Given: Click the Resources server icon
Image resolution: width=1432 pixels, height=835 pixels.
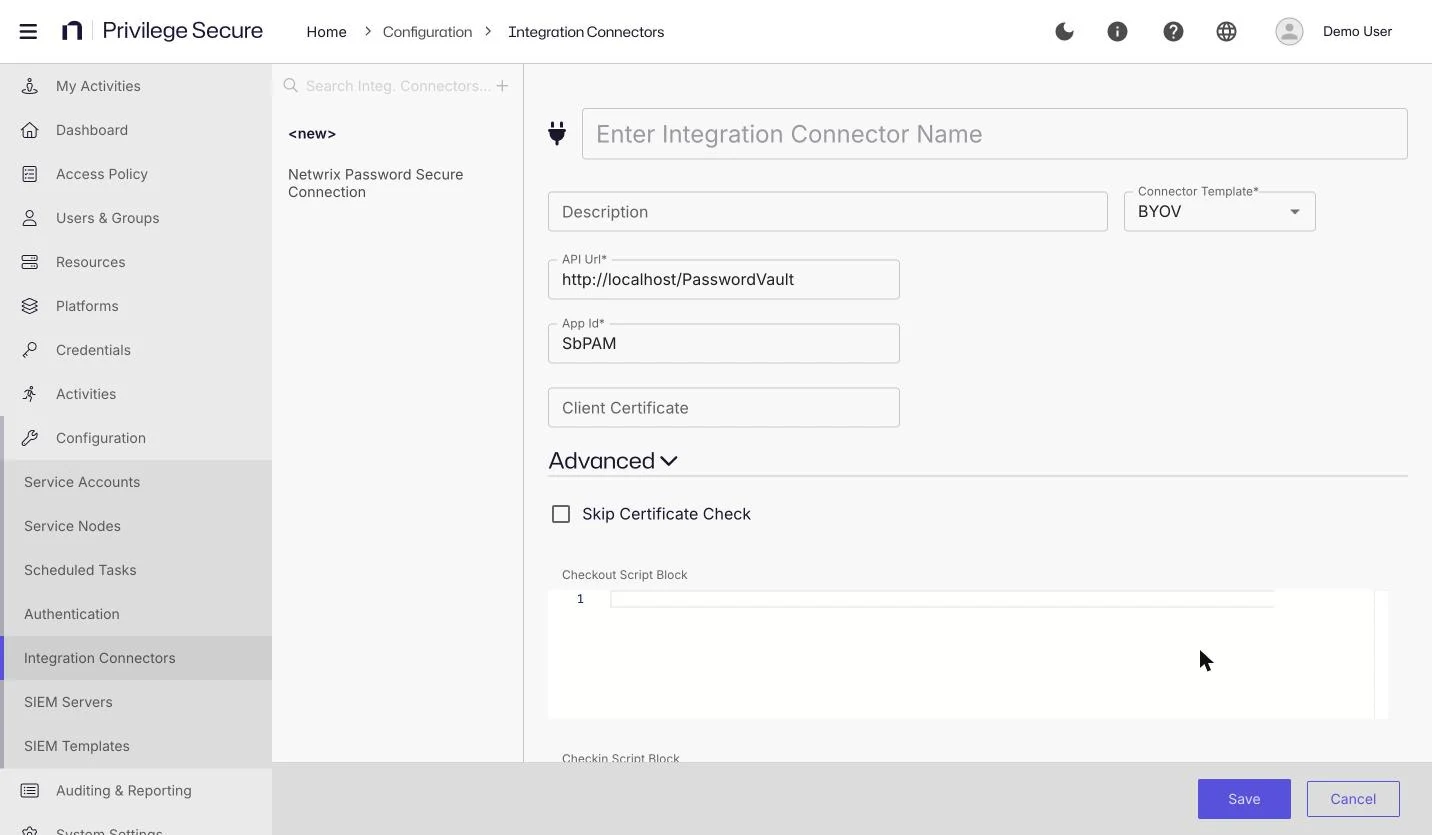Looking at the screenshot, I should pos(30,262).
